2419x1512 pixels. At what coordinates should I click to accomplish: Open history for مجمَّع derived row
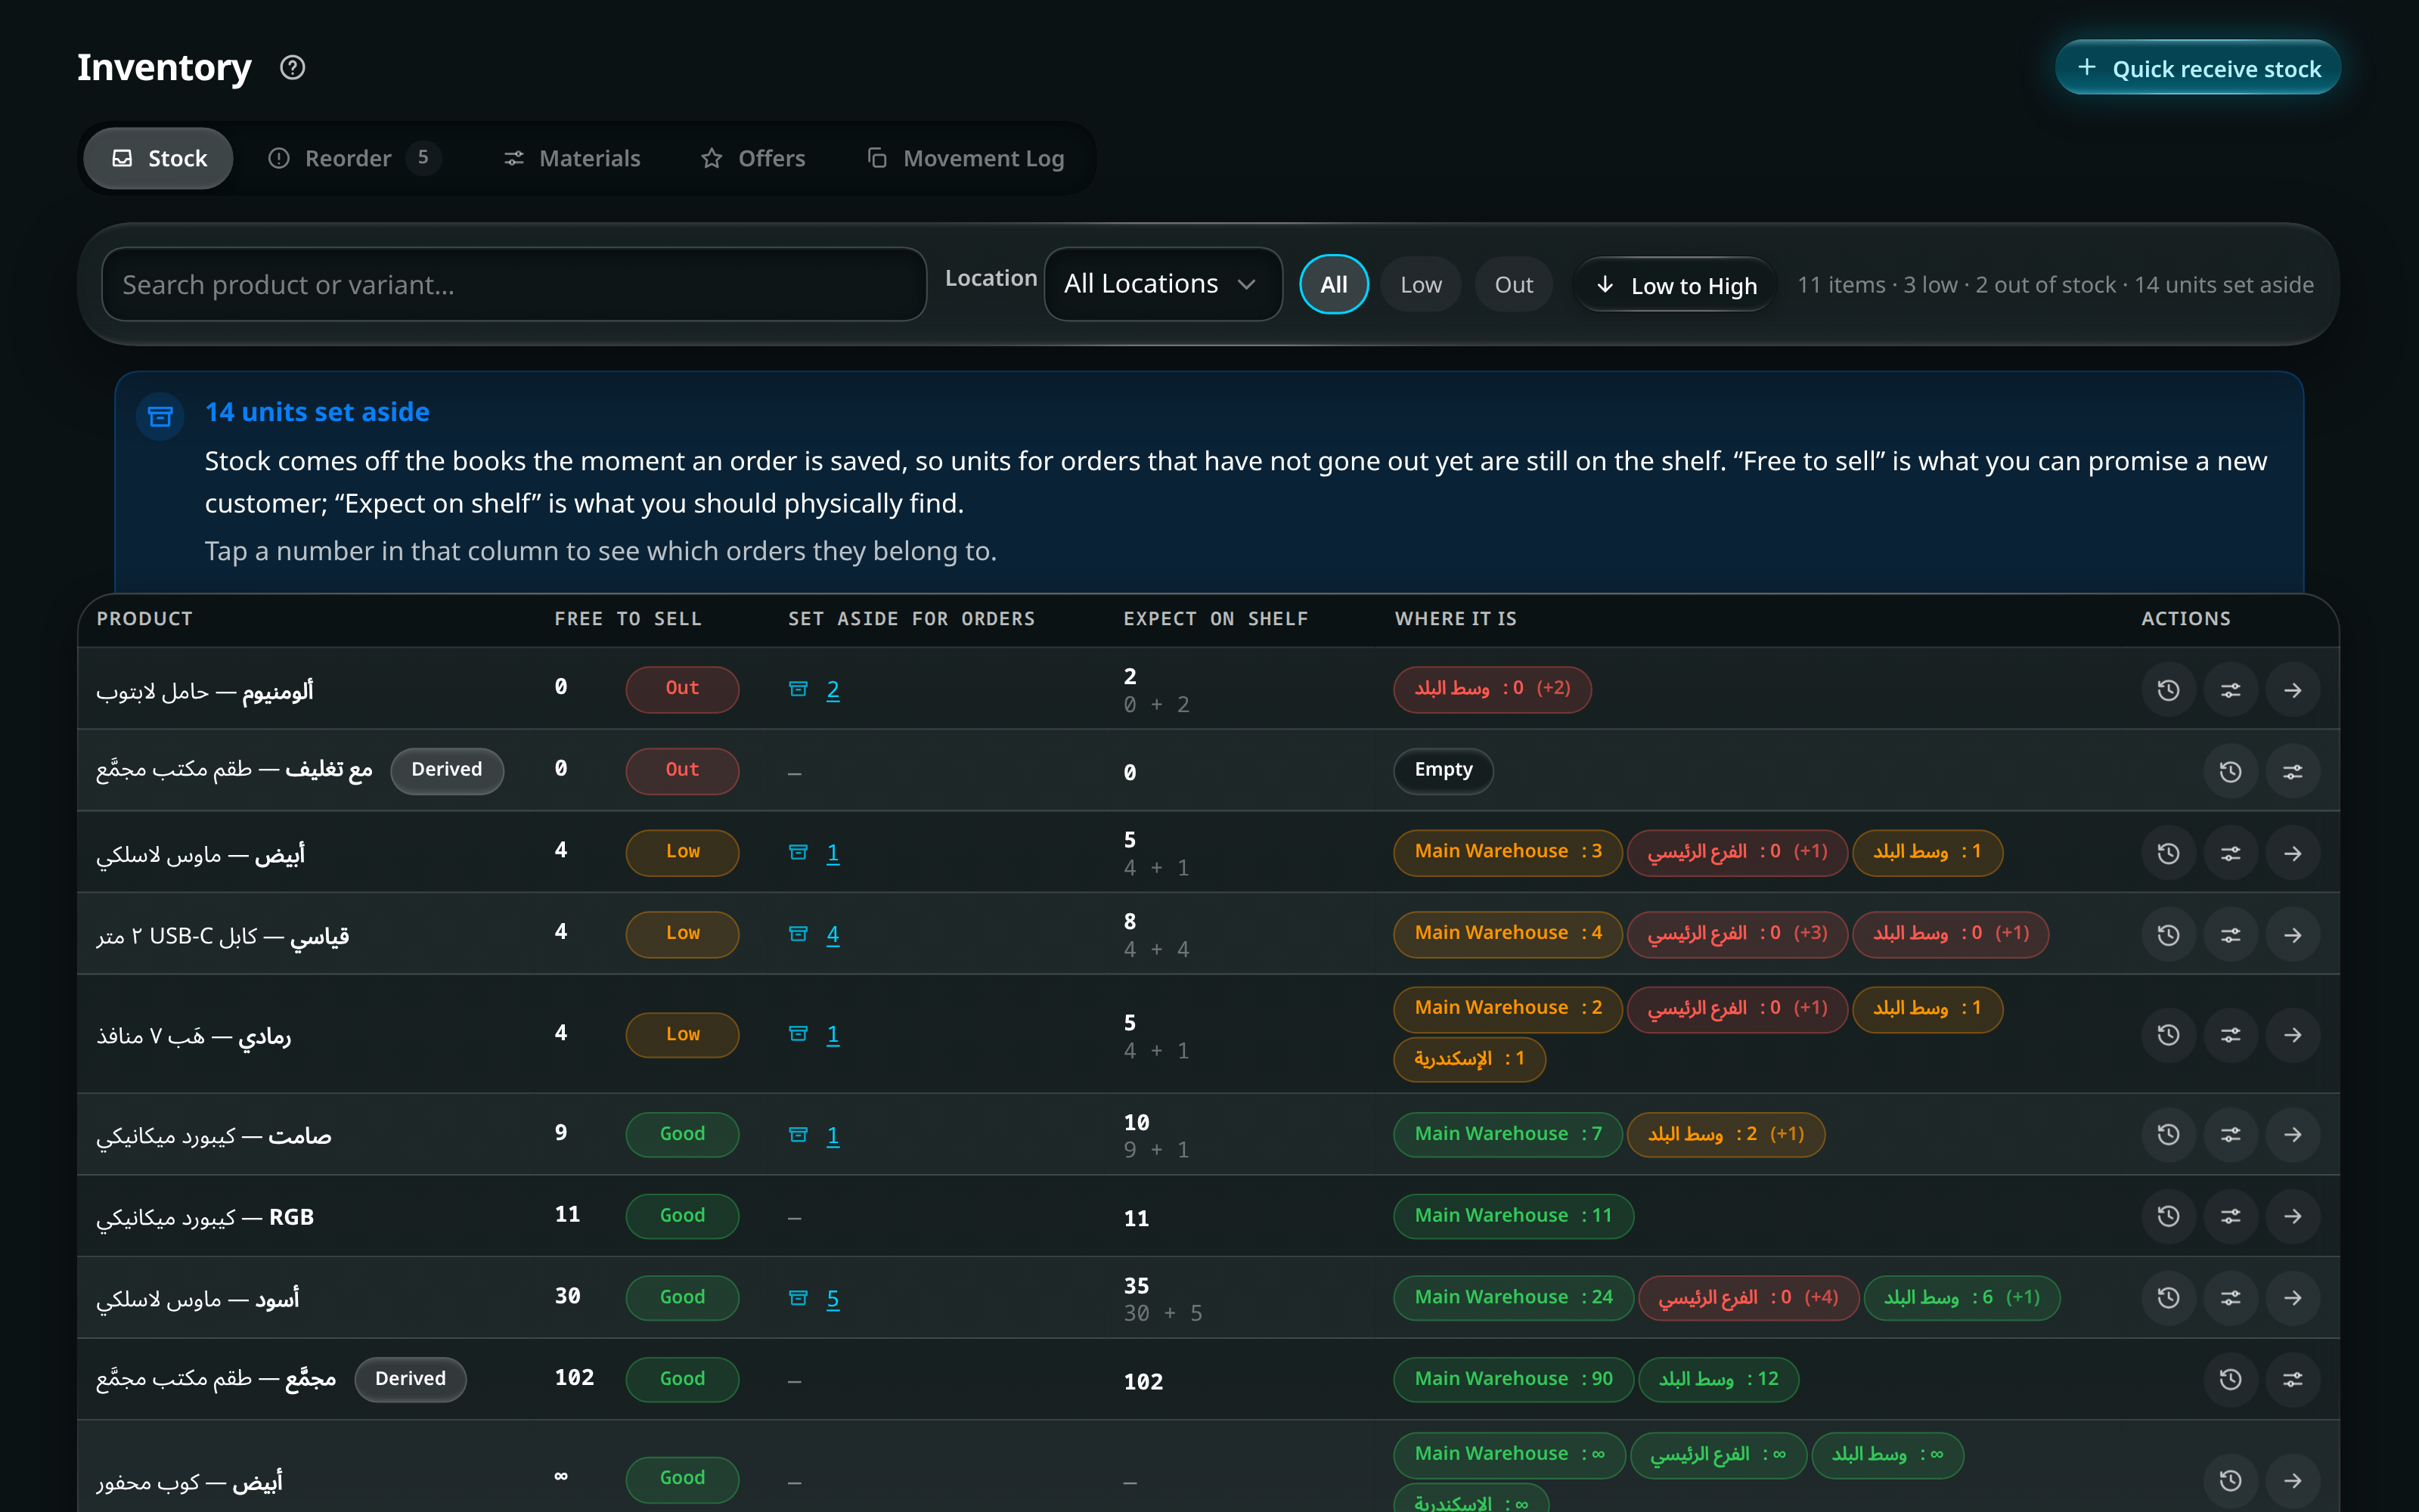pyautogui.click(x=2230, y=1379)
